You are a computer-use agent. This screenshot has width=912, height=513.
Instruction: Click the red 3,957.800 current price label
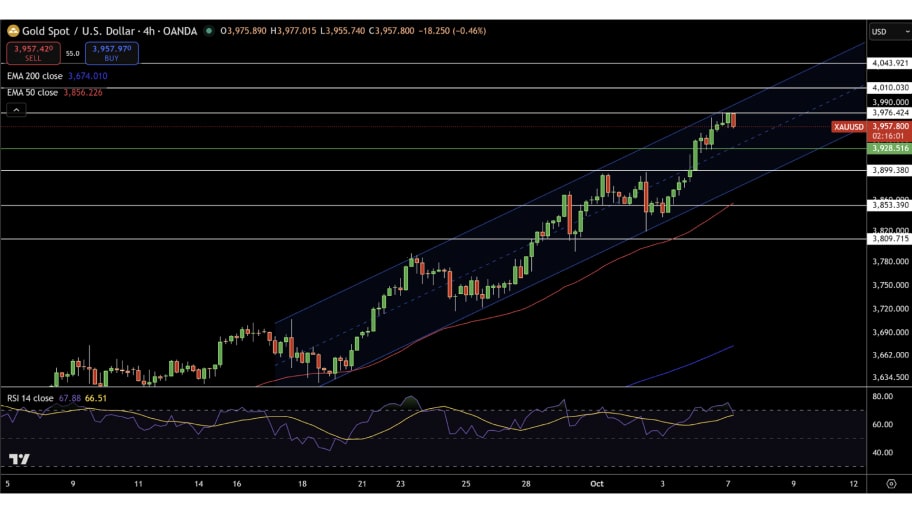pyautogui.click(x=889, y=127)
